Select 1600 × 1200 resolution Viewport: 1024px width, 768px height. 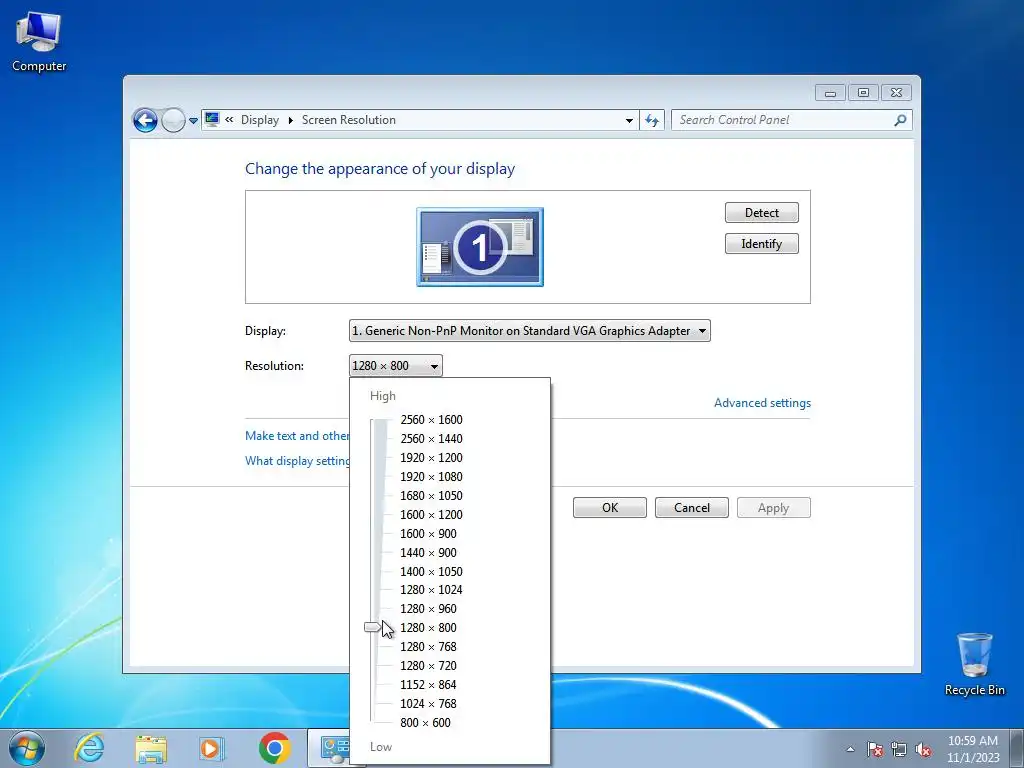click(431, 514)
